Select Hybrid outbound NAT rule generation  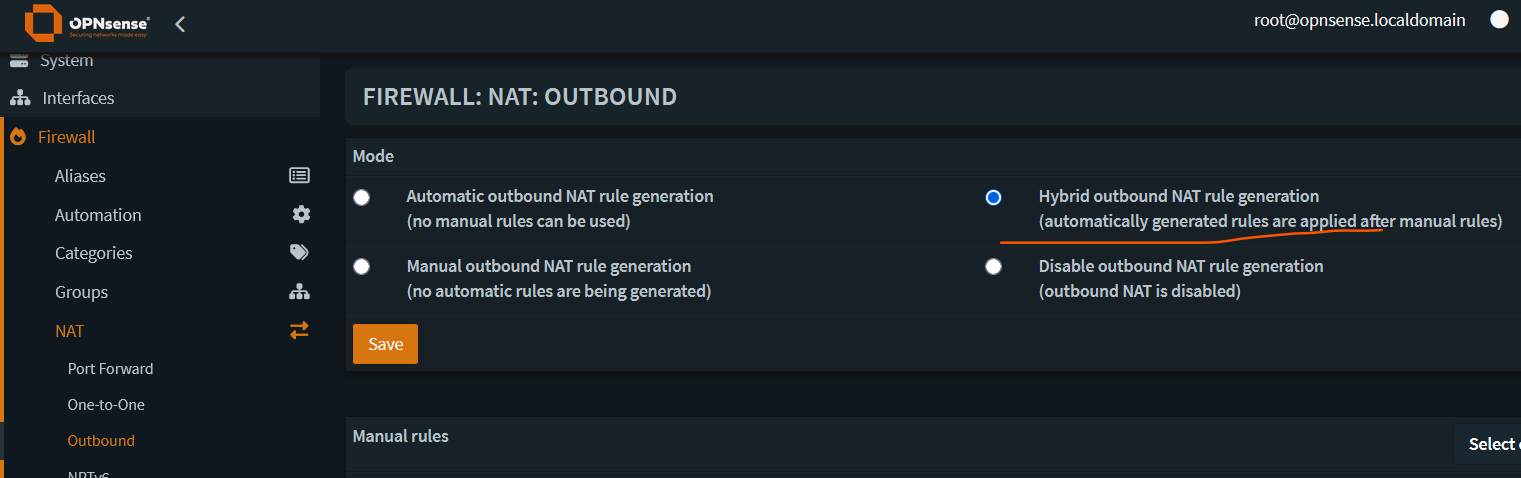coord(993,198)
